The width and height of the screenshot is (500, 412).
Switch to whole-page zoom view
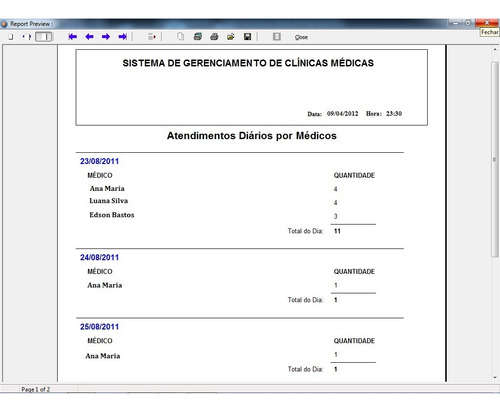tap(11, 37)
